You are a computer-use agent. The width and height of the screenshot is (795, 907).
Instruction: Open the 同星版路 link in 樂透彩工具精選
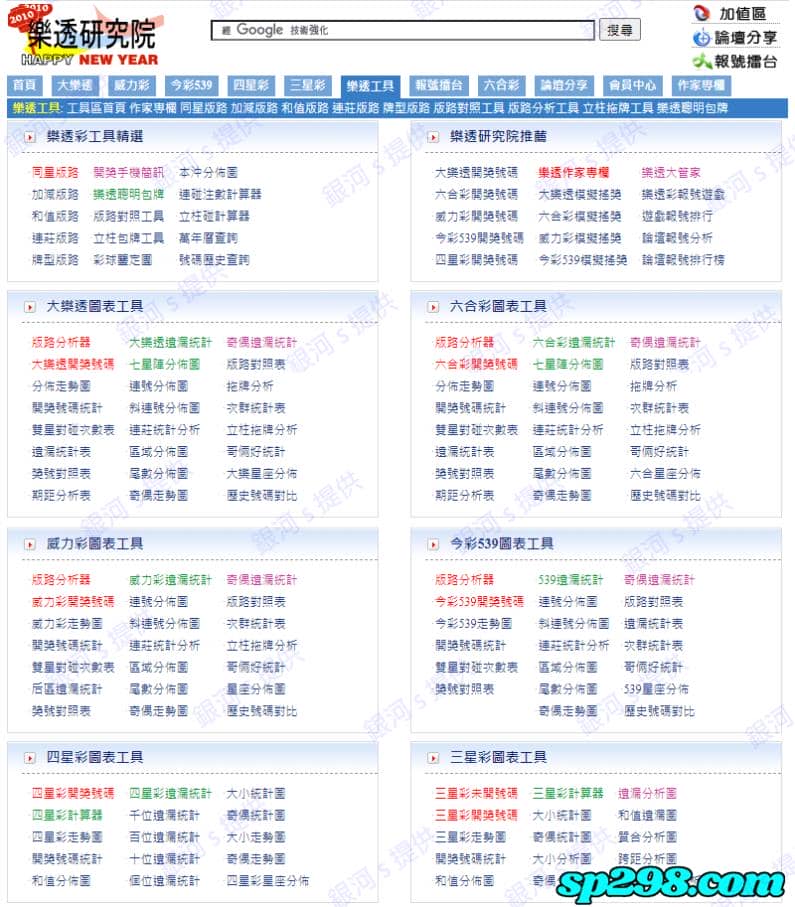[55, 172]
